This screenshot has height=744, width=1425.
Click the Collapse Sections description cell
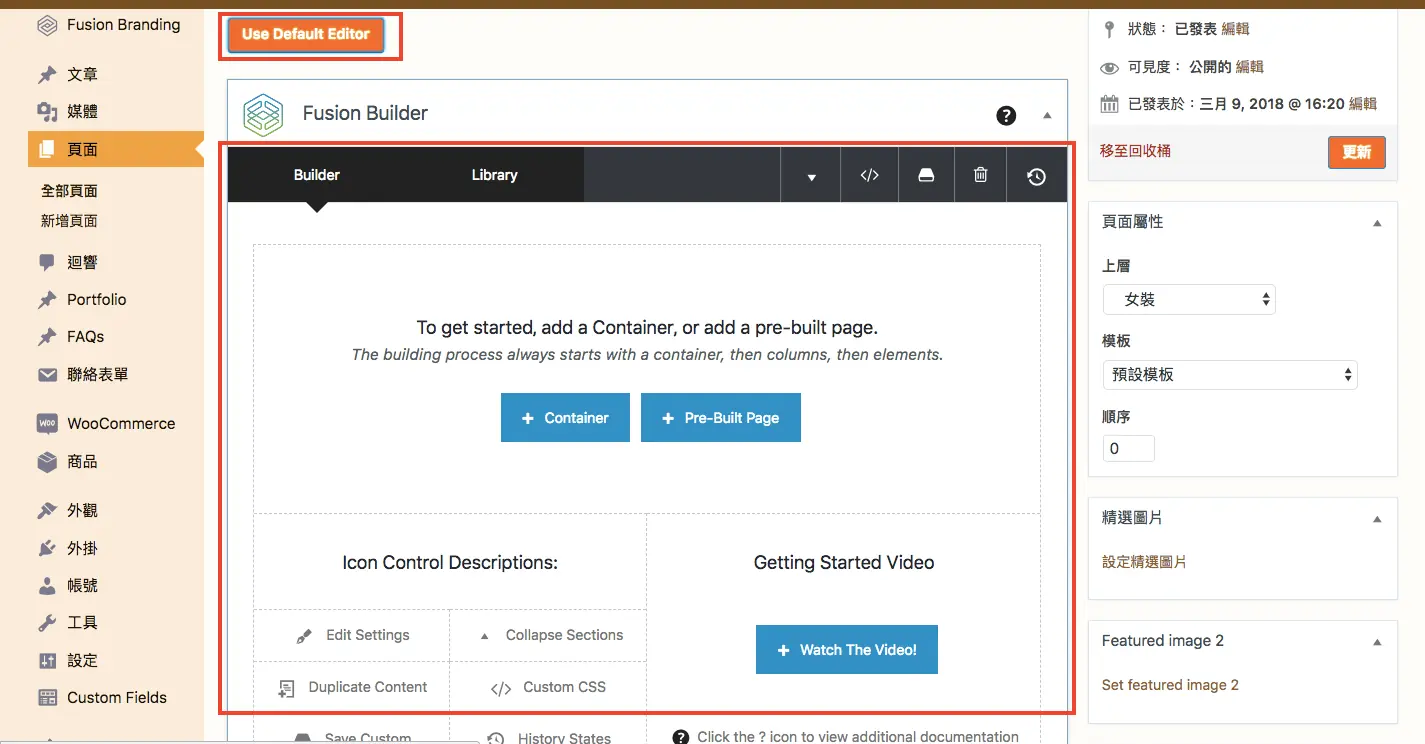pyautogui.click(x=548, y=636)
